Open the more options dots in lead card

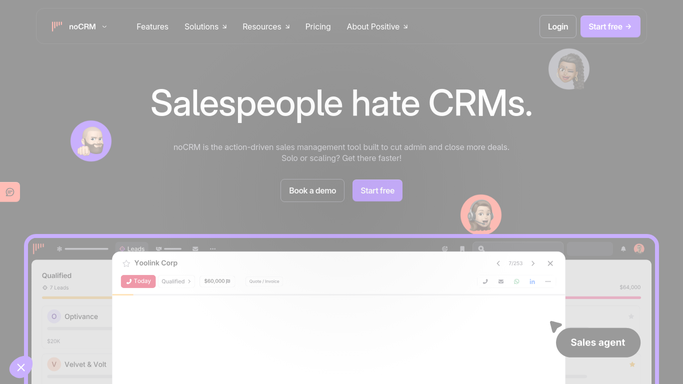tap(548, 282)
